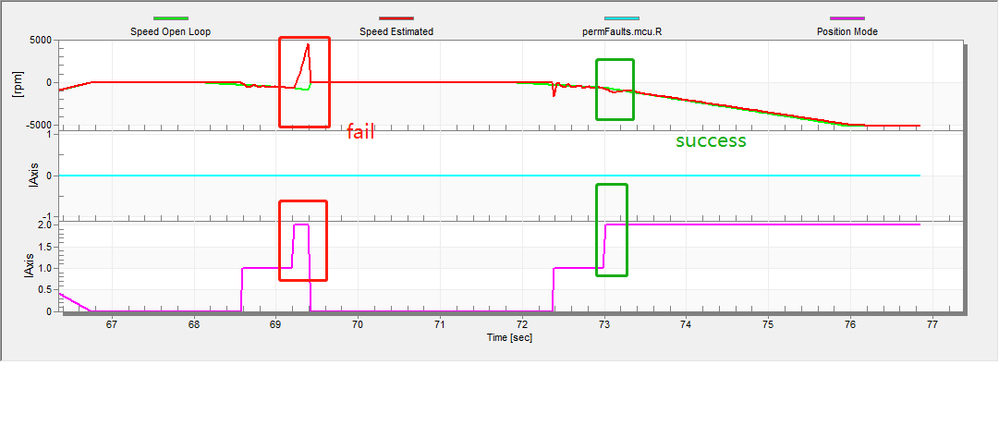This screenshot has height=425, width=999.
Task: Click the magenta Position Mode legend swatch
Action: 847,18
